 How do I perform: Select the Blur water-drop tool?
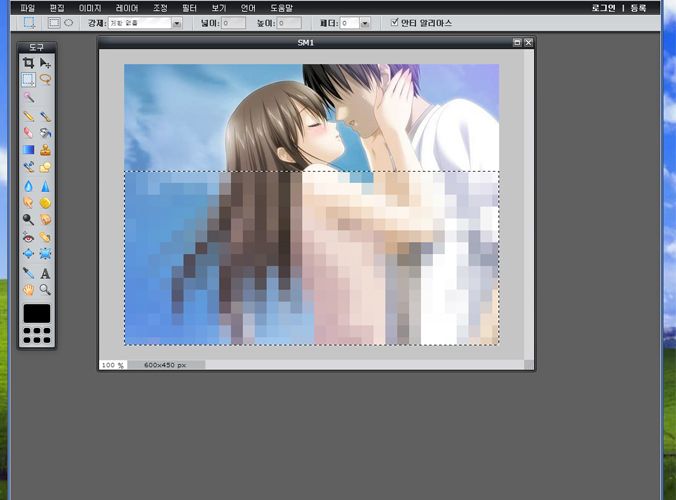(x=28, y=186)
